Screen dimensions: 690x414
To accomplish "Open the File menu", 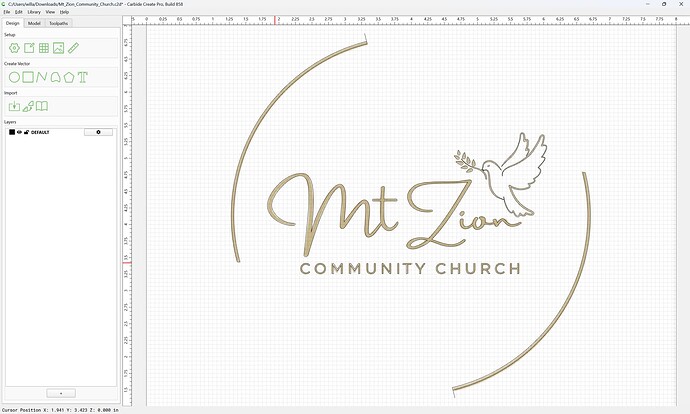I will (x=7, y=12).
